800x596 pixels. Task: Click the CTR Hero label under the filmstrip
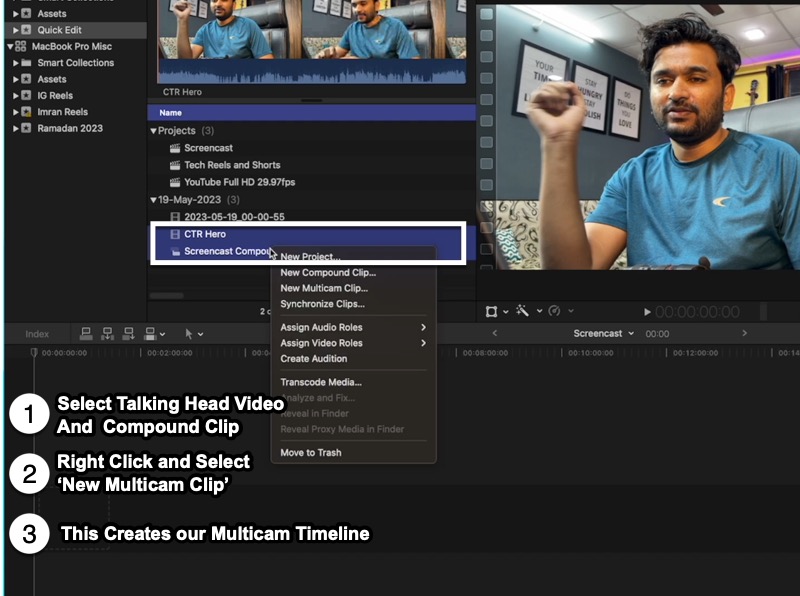pyautogui.click(x=182, y=92)
